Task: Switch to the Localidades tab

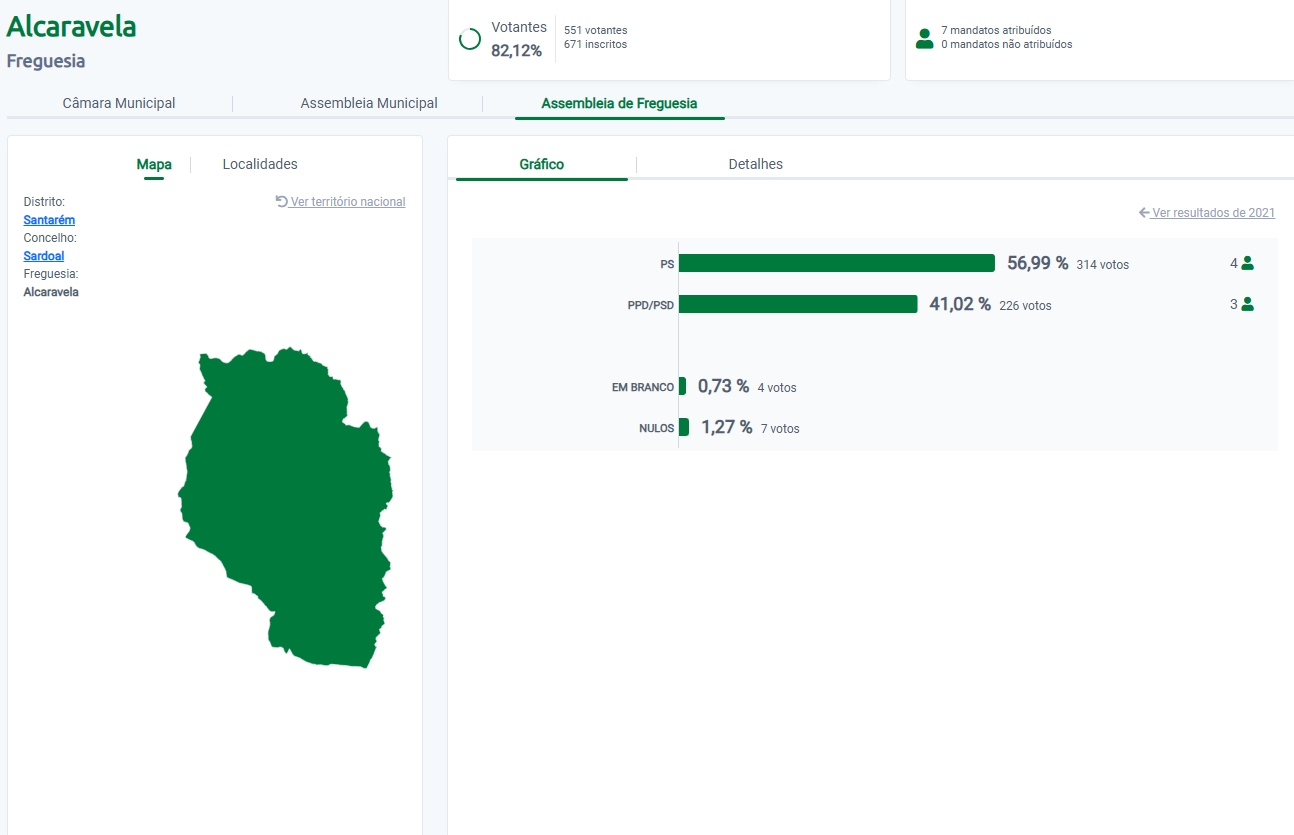Action: pyautogui.click(x=260, y=164)
